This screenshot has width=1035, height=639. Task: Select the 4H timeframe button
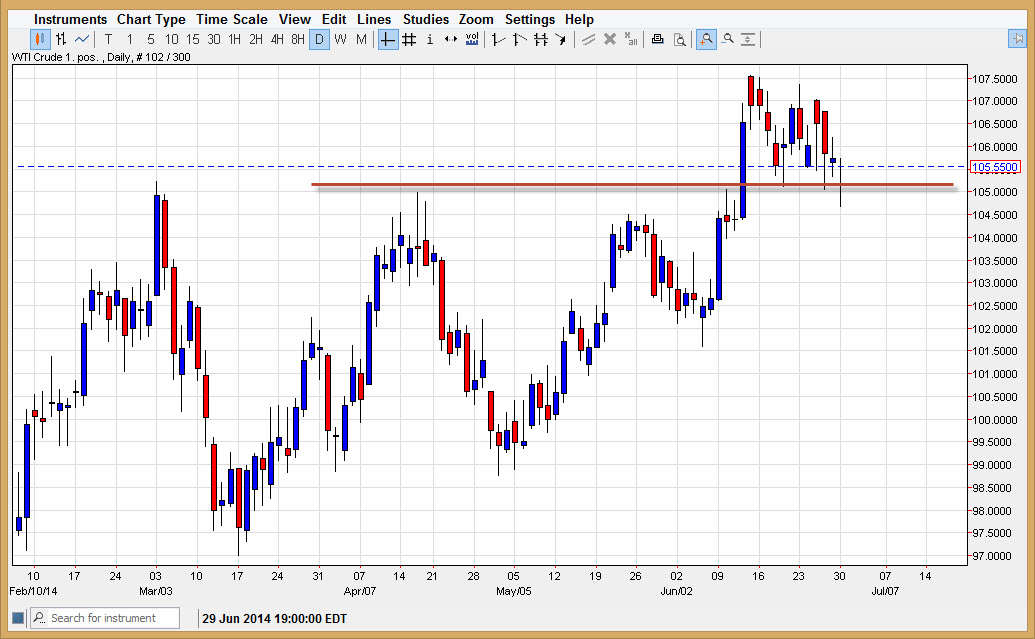[x=277, y=39]
